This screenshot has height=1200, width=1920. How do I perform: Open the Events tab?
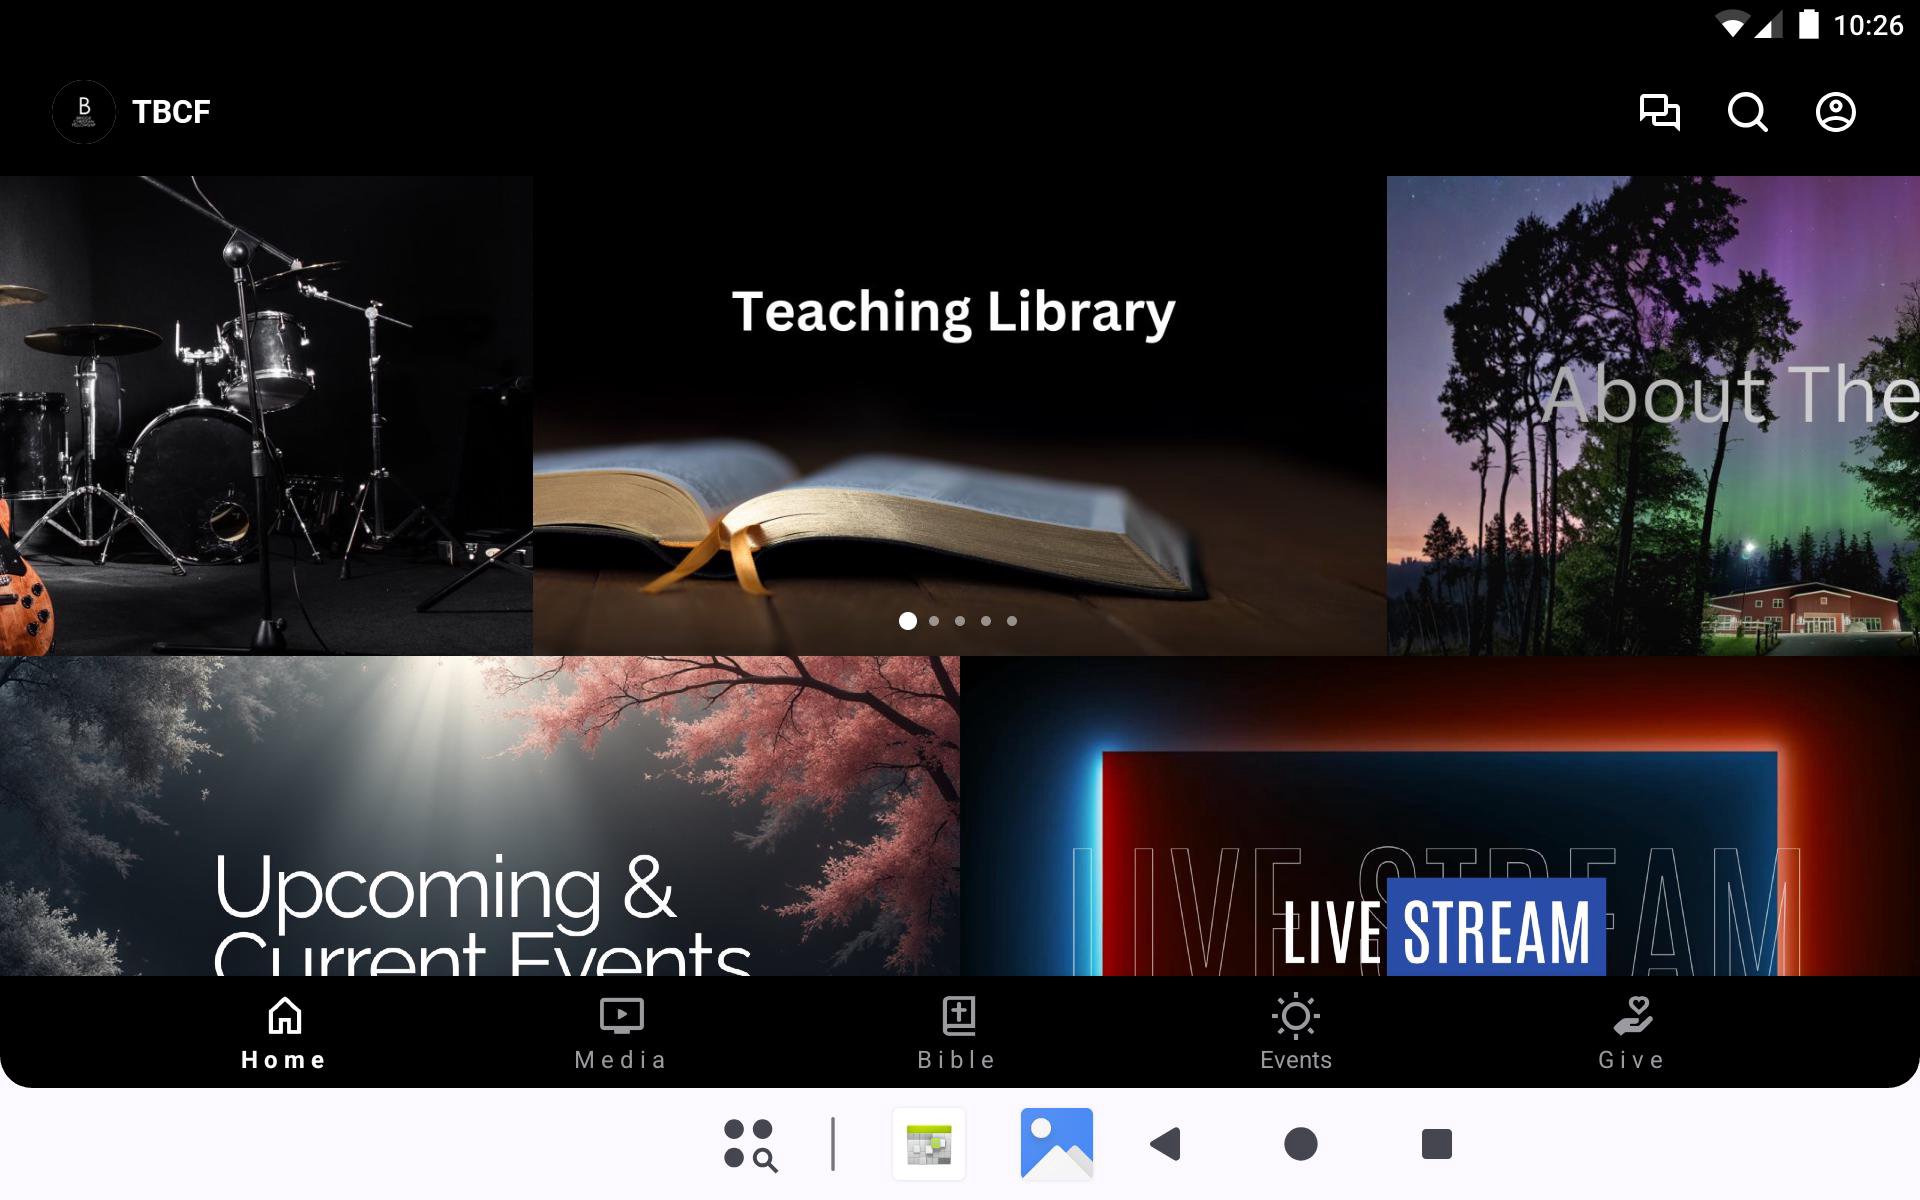tap(1295, 1033)
